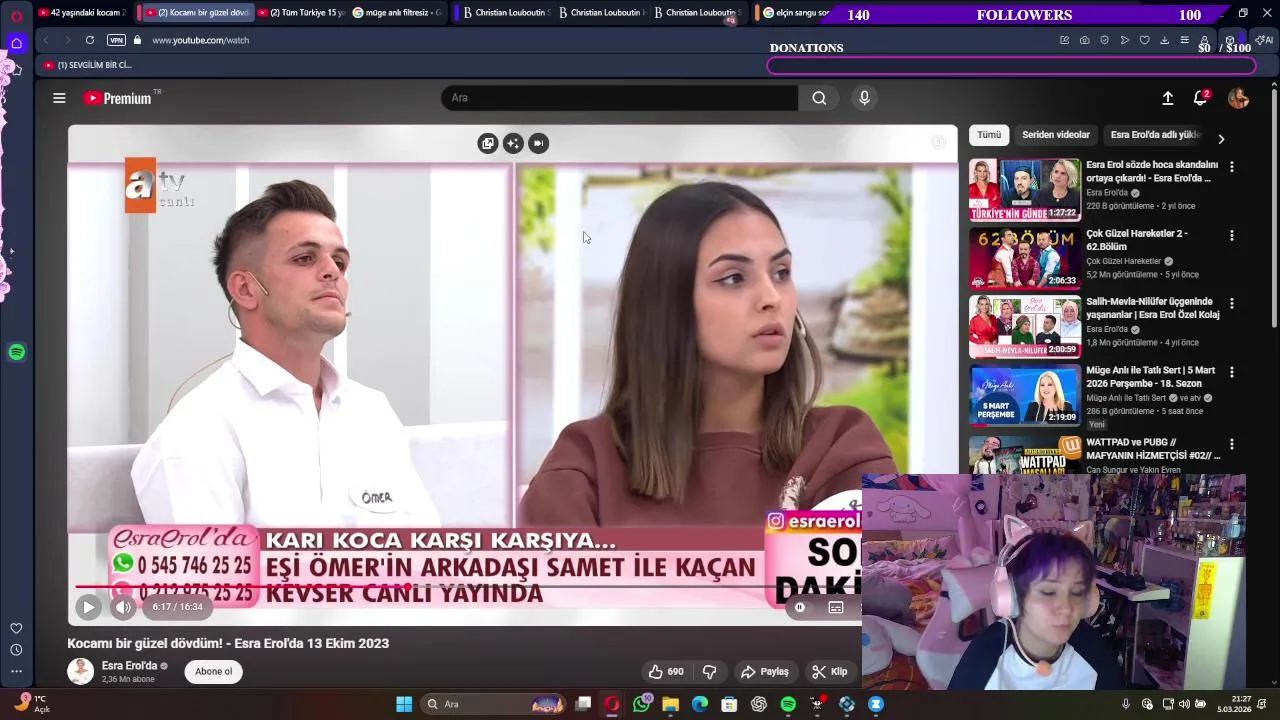Select the Tümü filter chip
1280x720 pixels.
coord(989,135)
